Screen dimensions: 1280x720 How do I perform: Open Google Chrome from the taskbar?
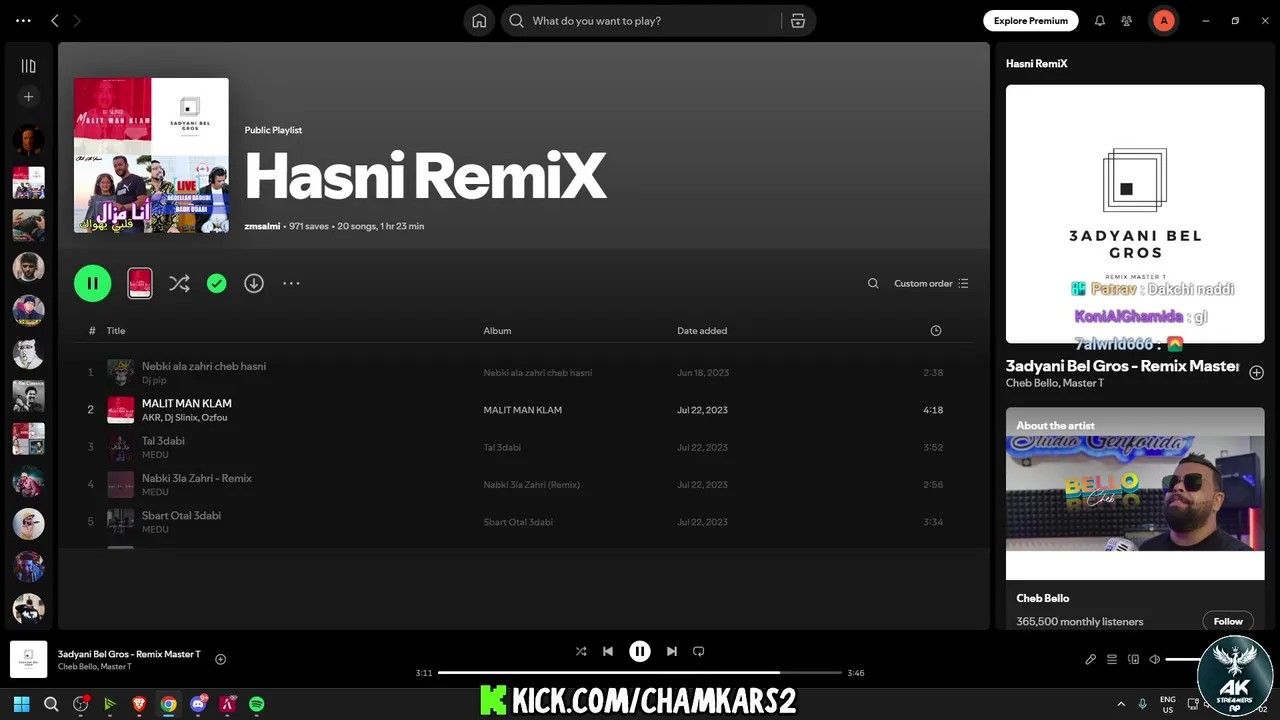coord(169,704)
